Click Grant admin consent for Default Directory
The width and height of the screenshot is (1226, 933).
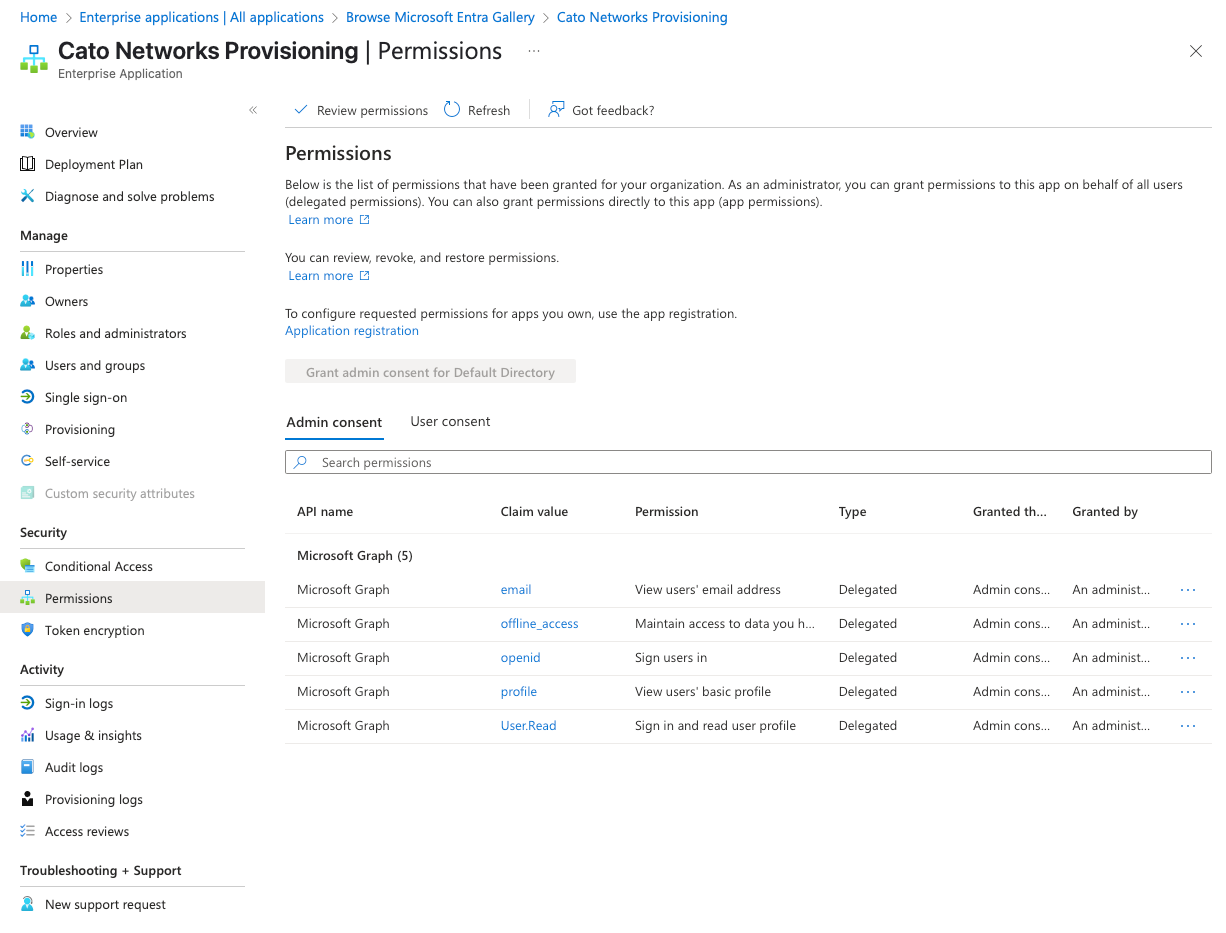point(430,372)
